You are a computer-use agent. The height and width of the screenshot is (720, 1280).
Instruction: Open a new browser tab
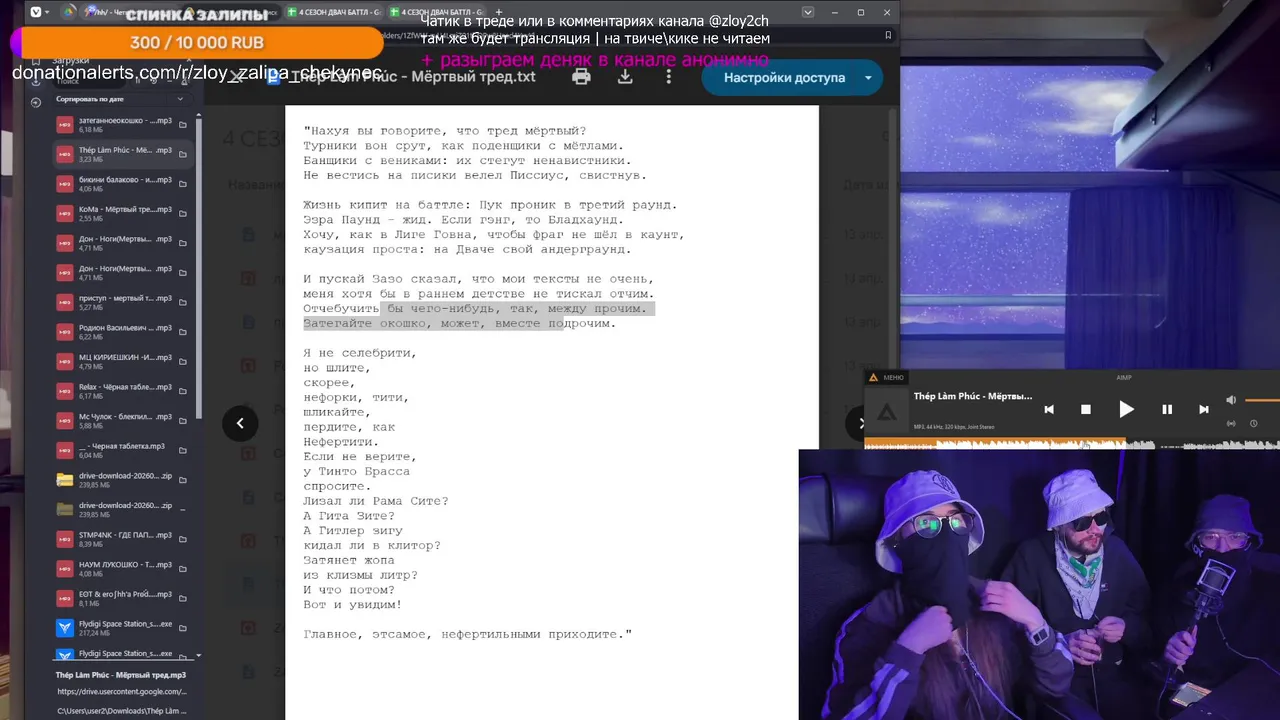point(500,12)
